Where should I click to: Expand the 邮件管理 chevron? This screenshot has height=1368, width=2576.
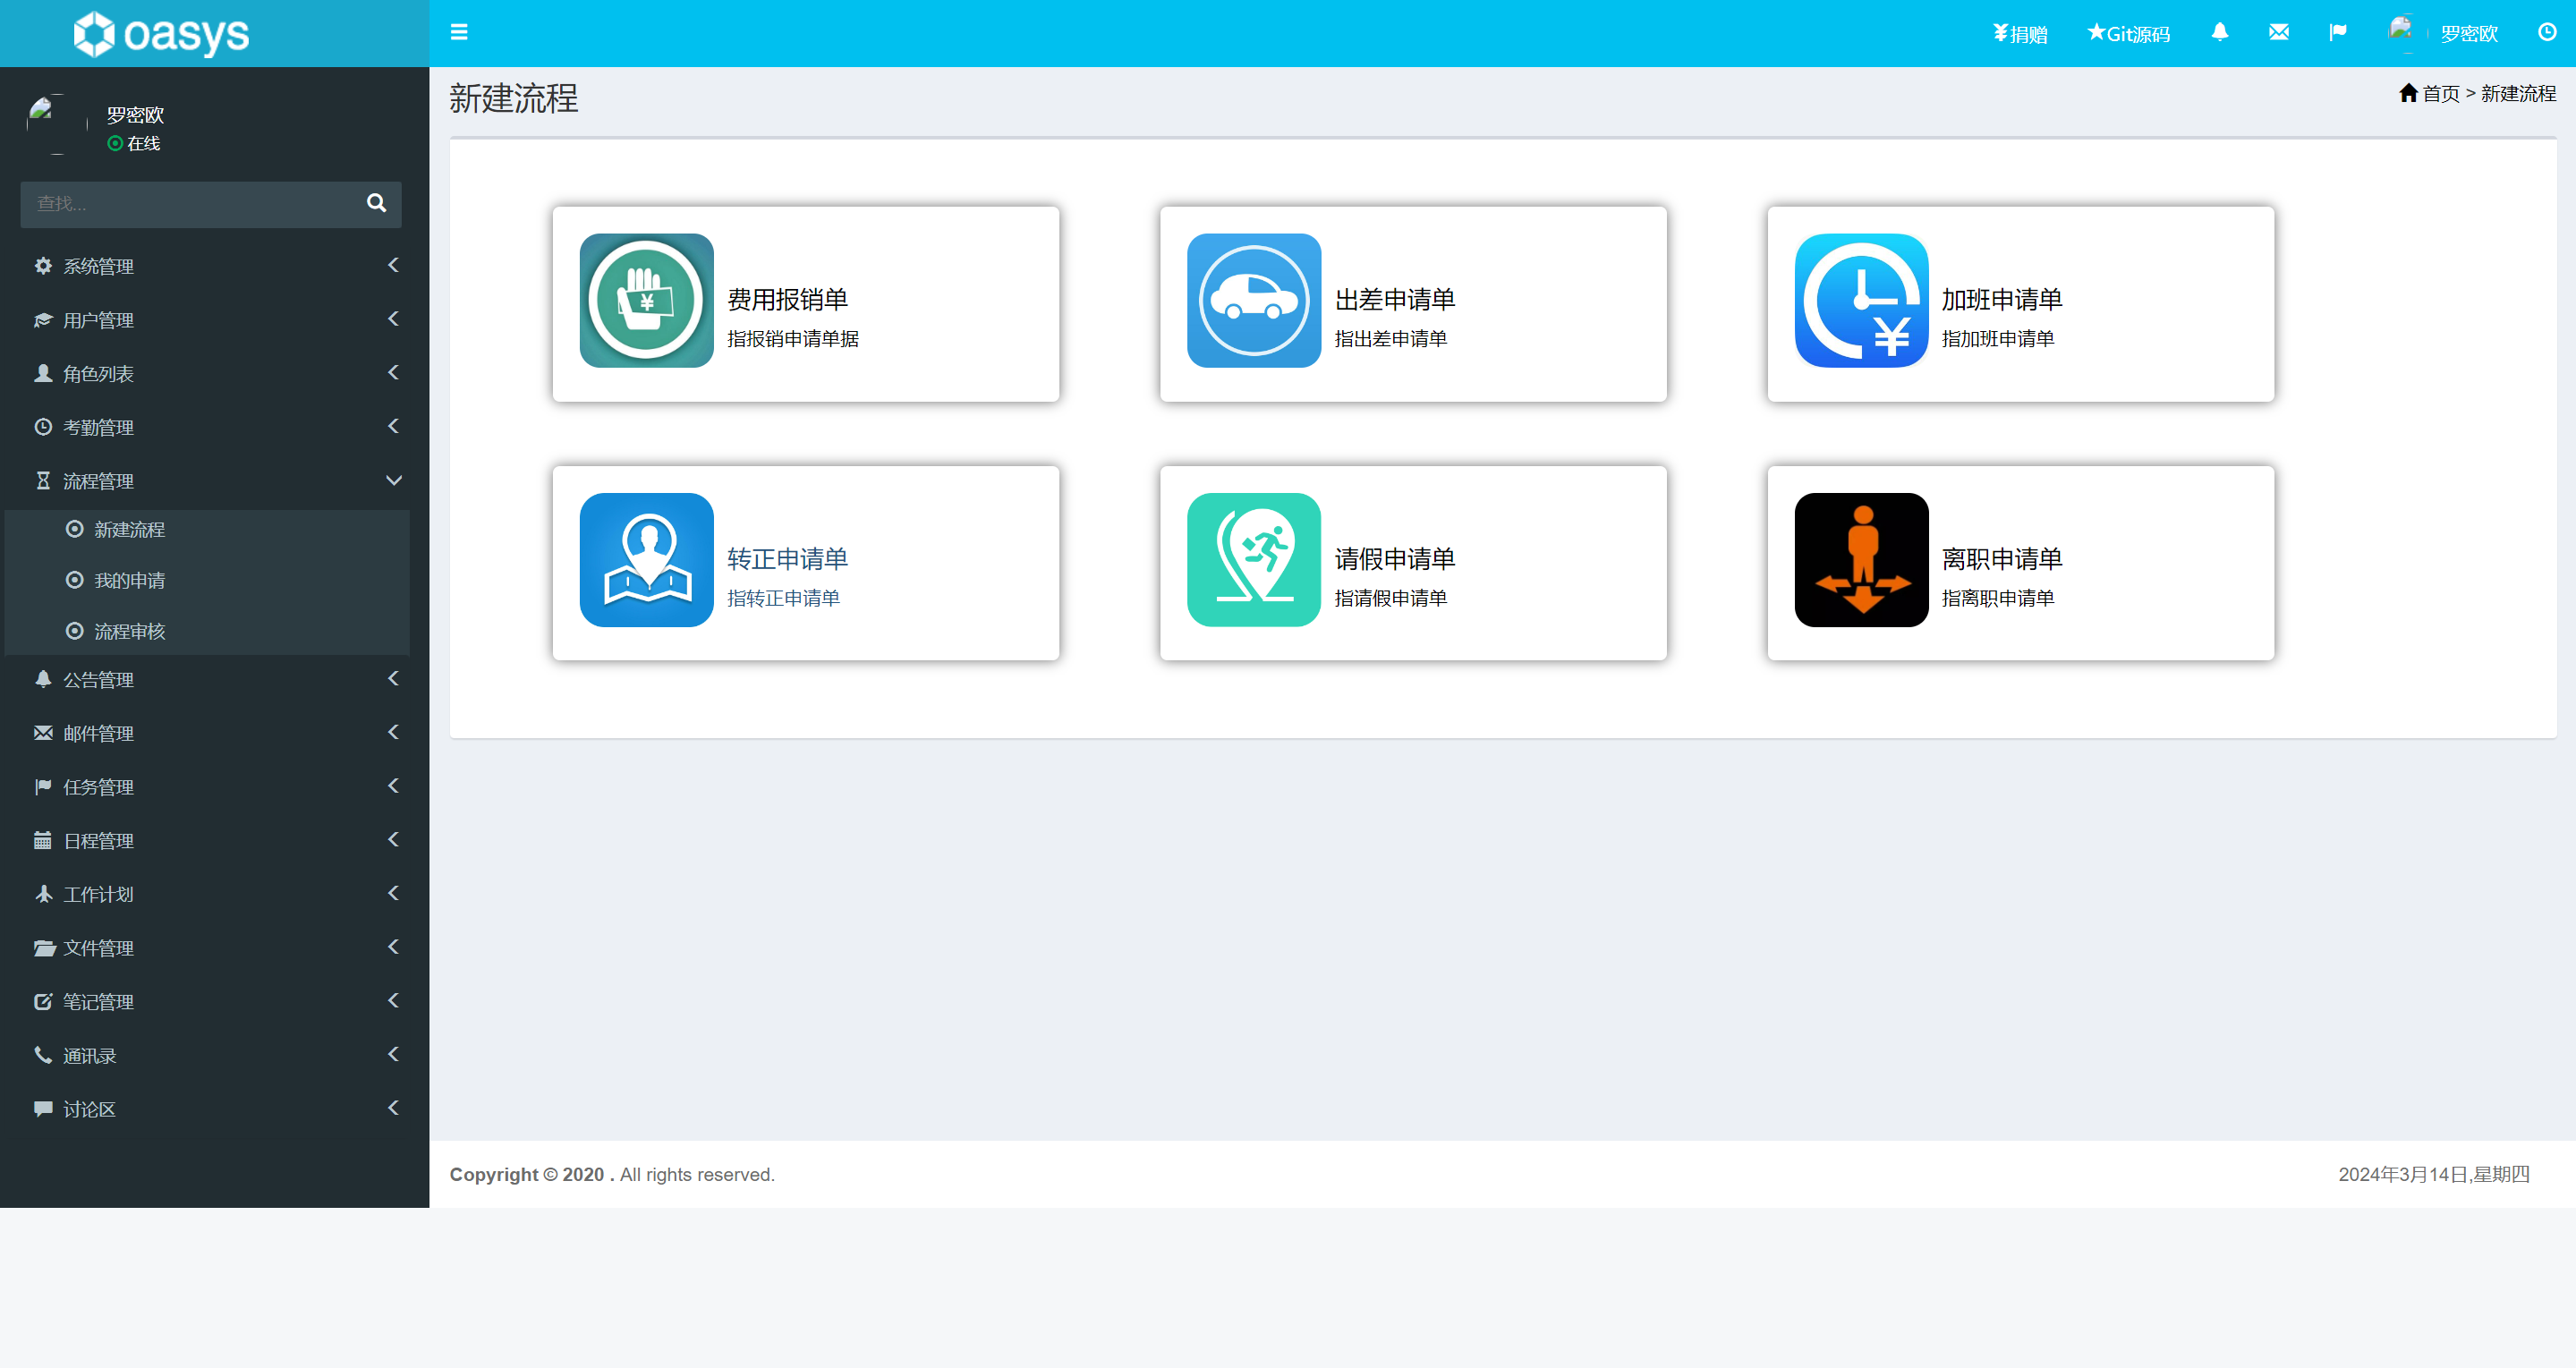point(393,732)
